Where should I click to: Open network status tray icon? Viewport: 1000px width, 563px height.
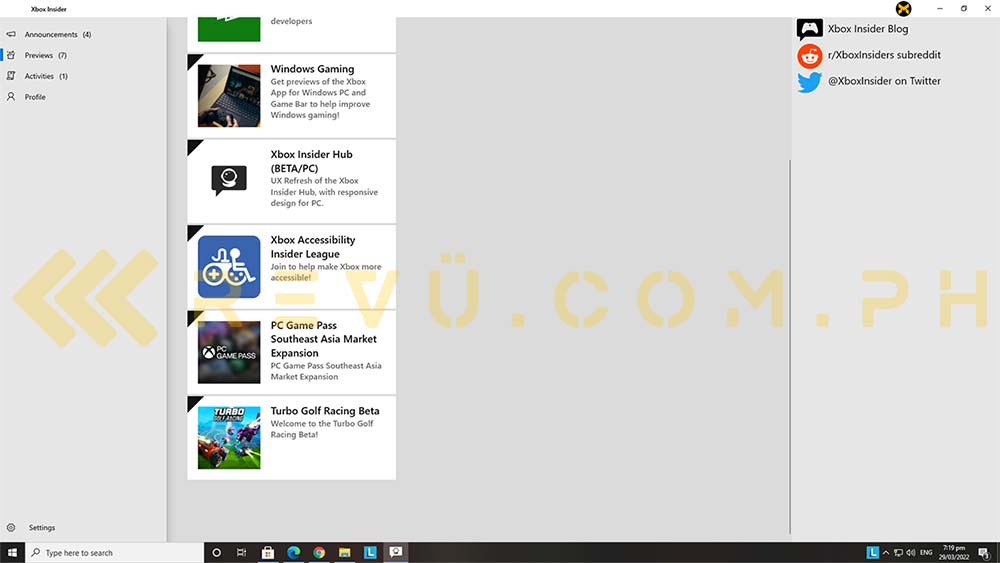coord(898,552)
